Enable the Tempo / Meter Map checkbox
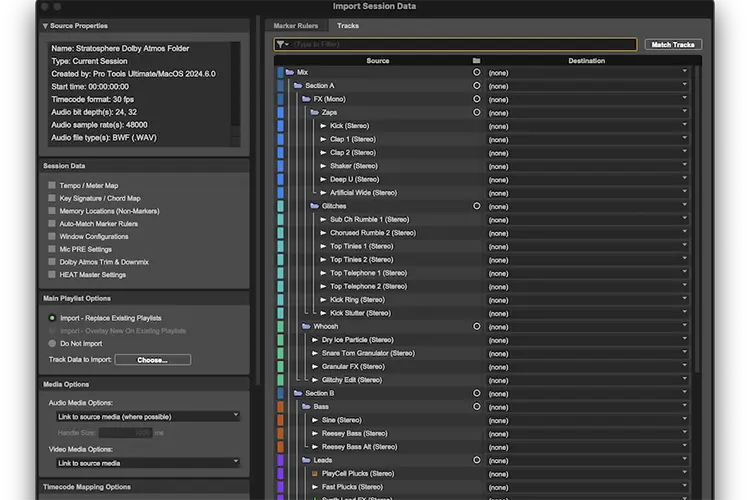Image resolution: width=750 pixels, height=500 pixels. 52,185
